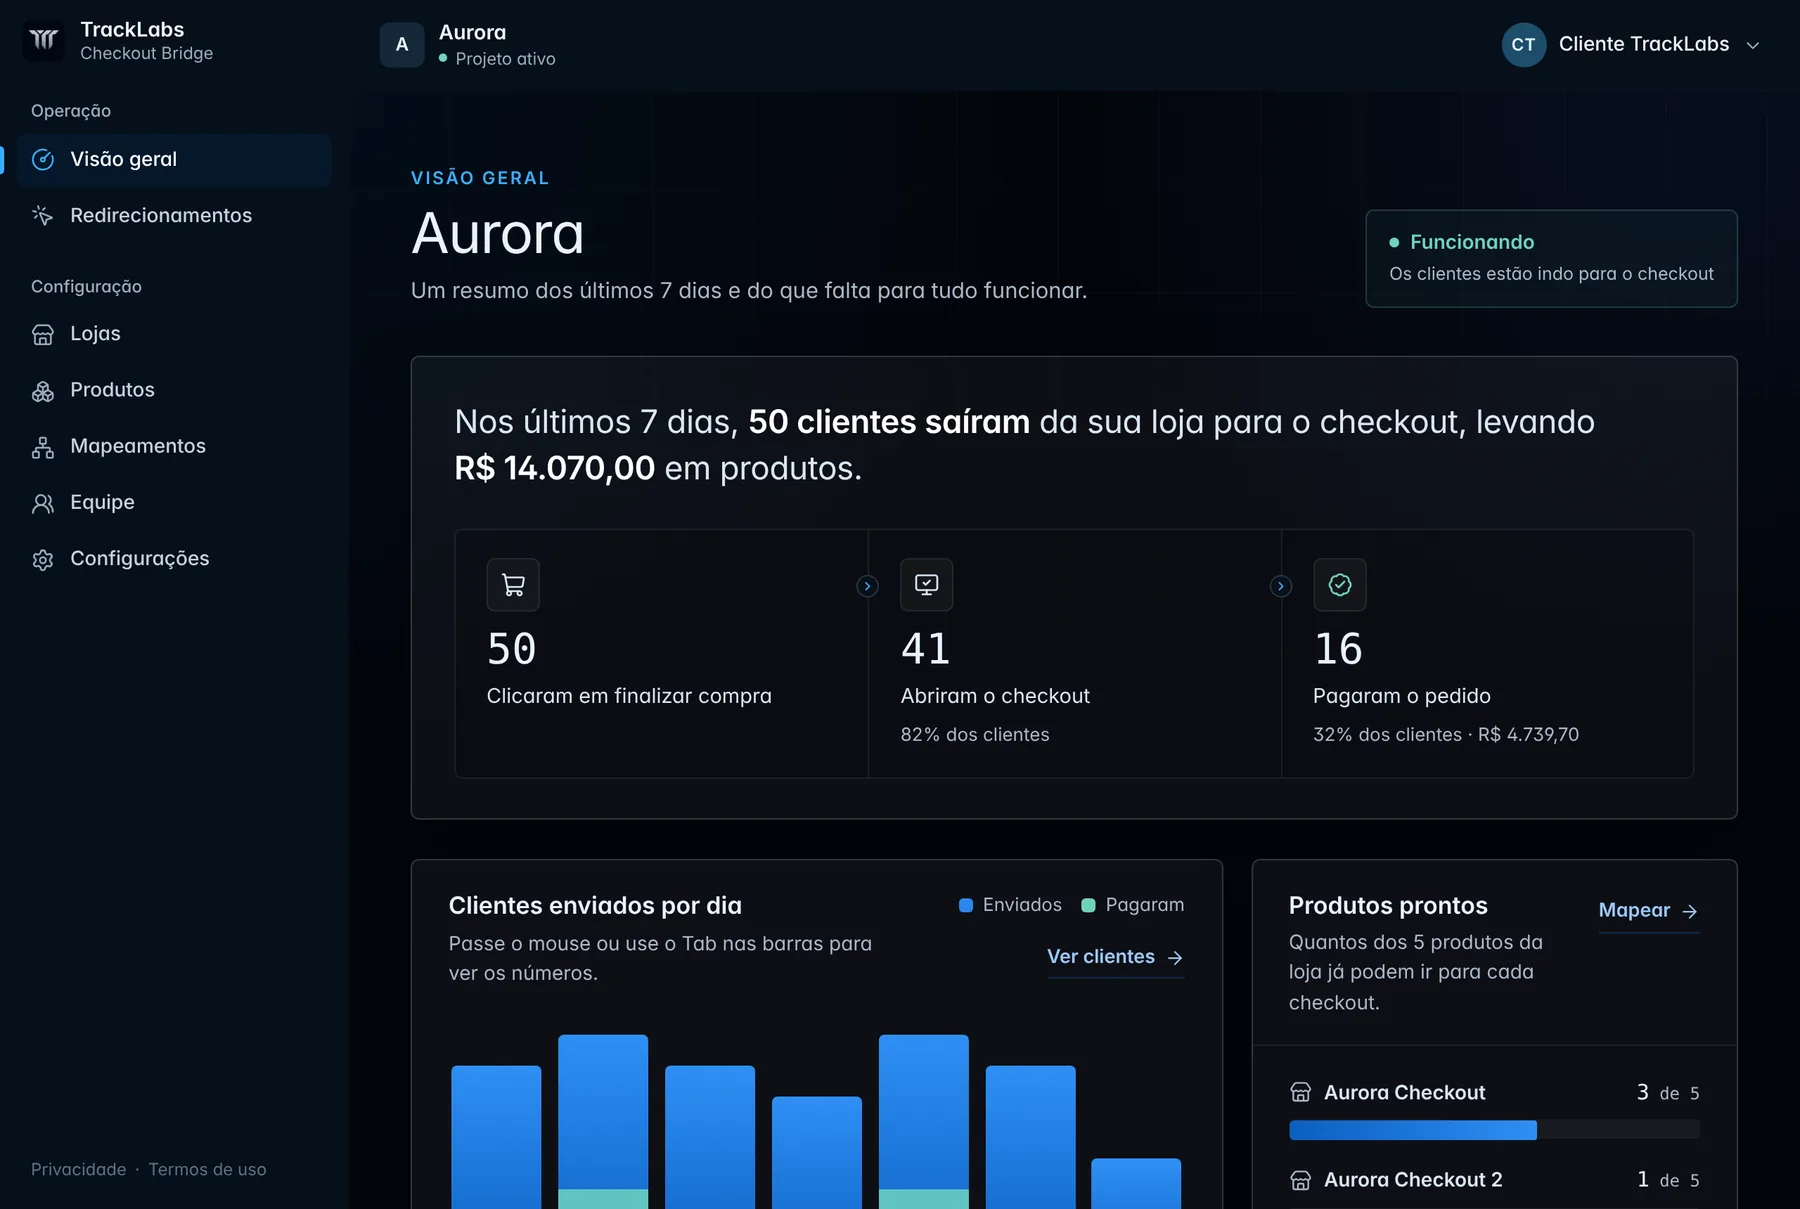Click the store icon beside Aurora Checkout

pyautogui.click(x=1300, y=1092)
